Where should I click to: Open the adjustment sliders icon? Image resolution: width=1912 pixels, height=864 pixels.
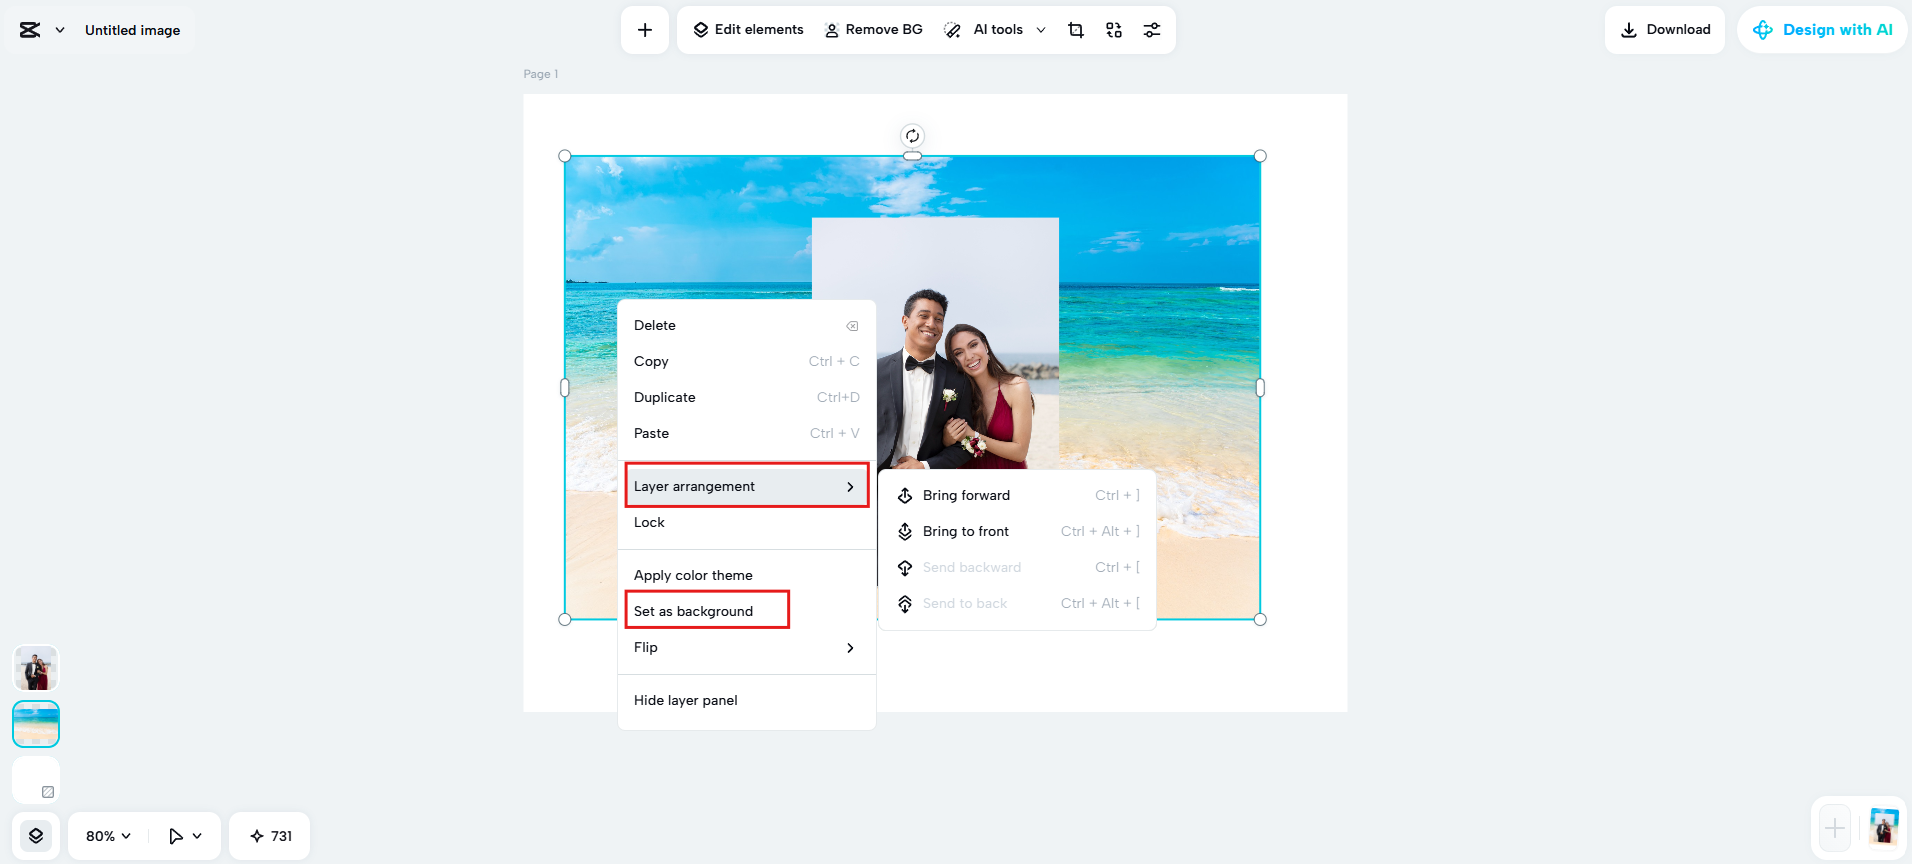coord(1152,30)
